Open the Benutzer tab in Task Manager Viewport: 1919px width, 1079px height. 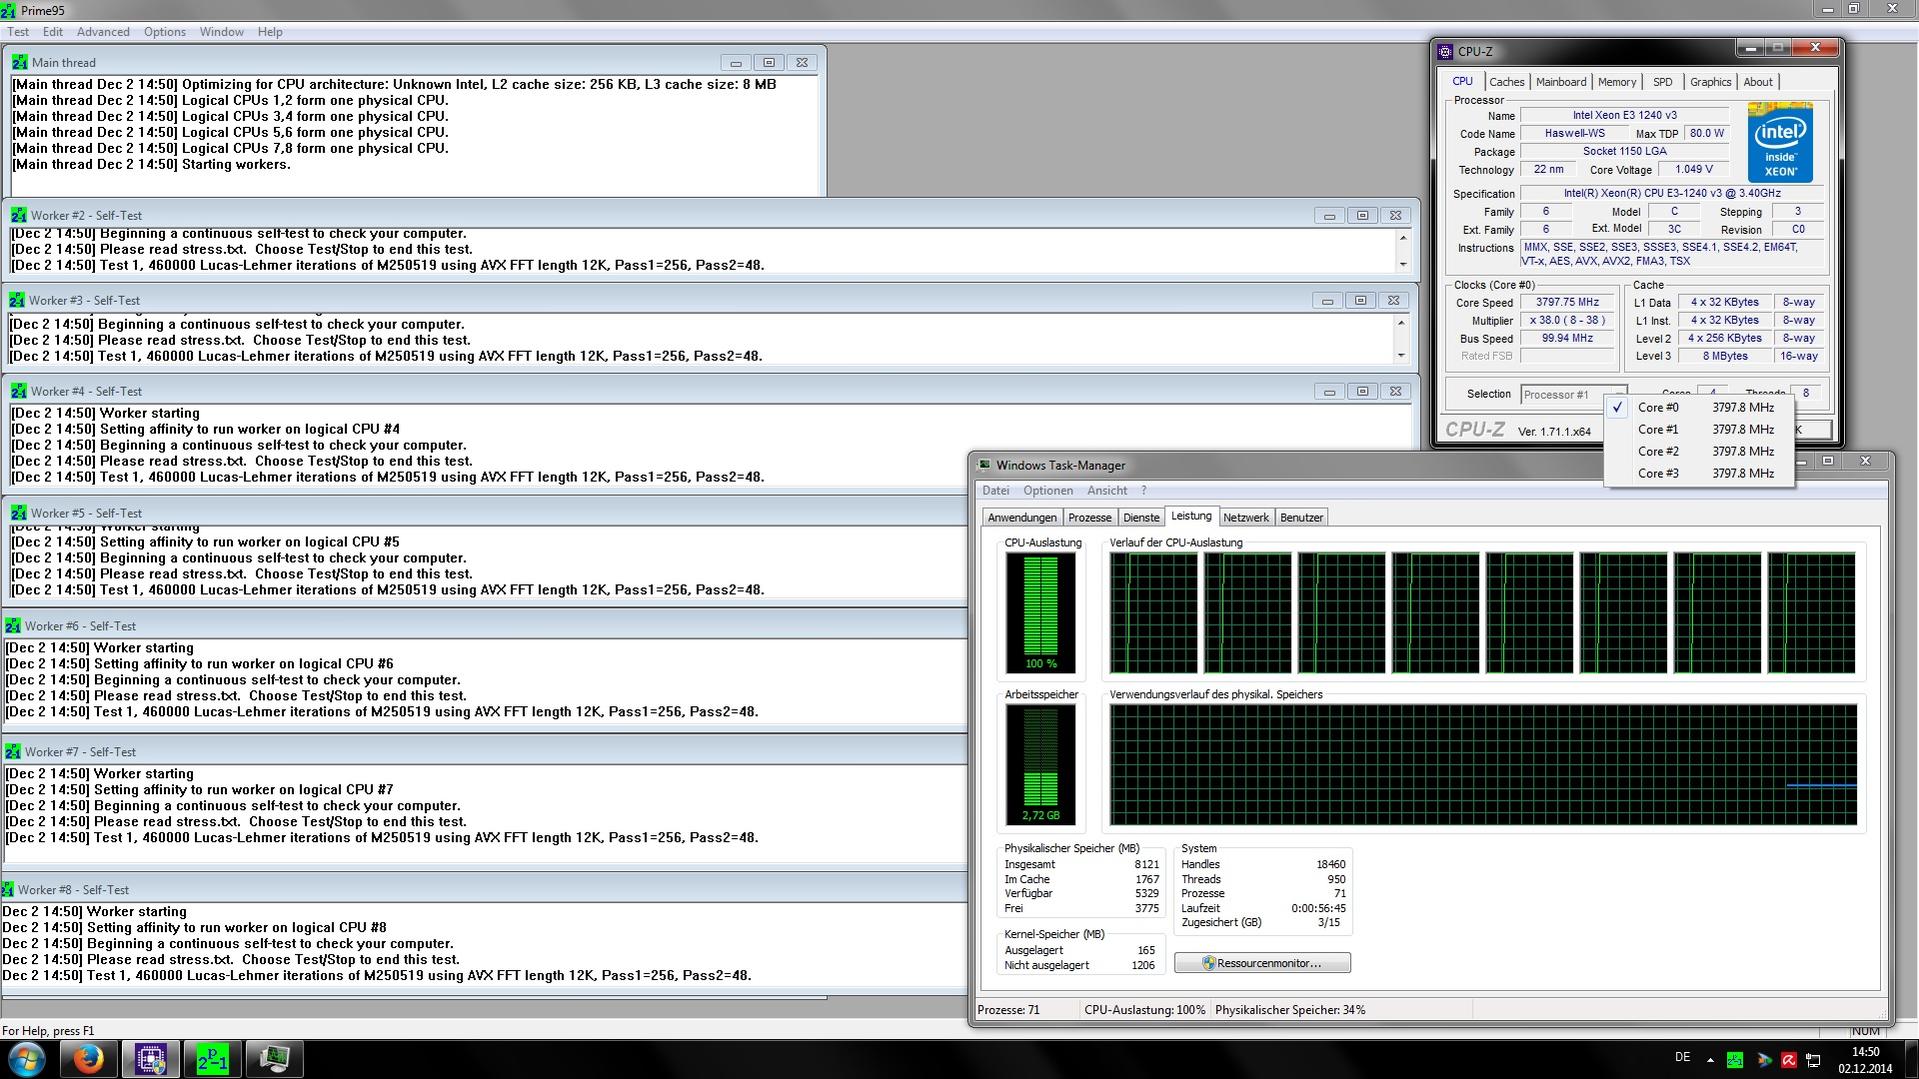pyautogui.click(x=1301, y=518)
